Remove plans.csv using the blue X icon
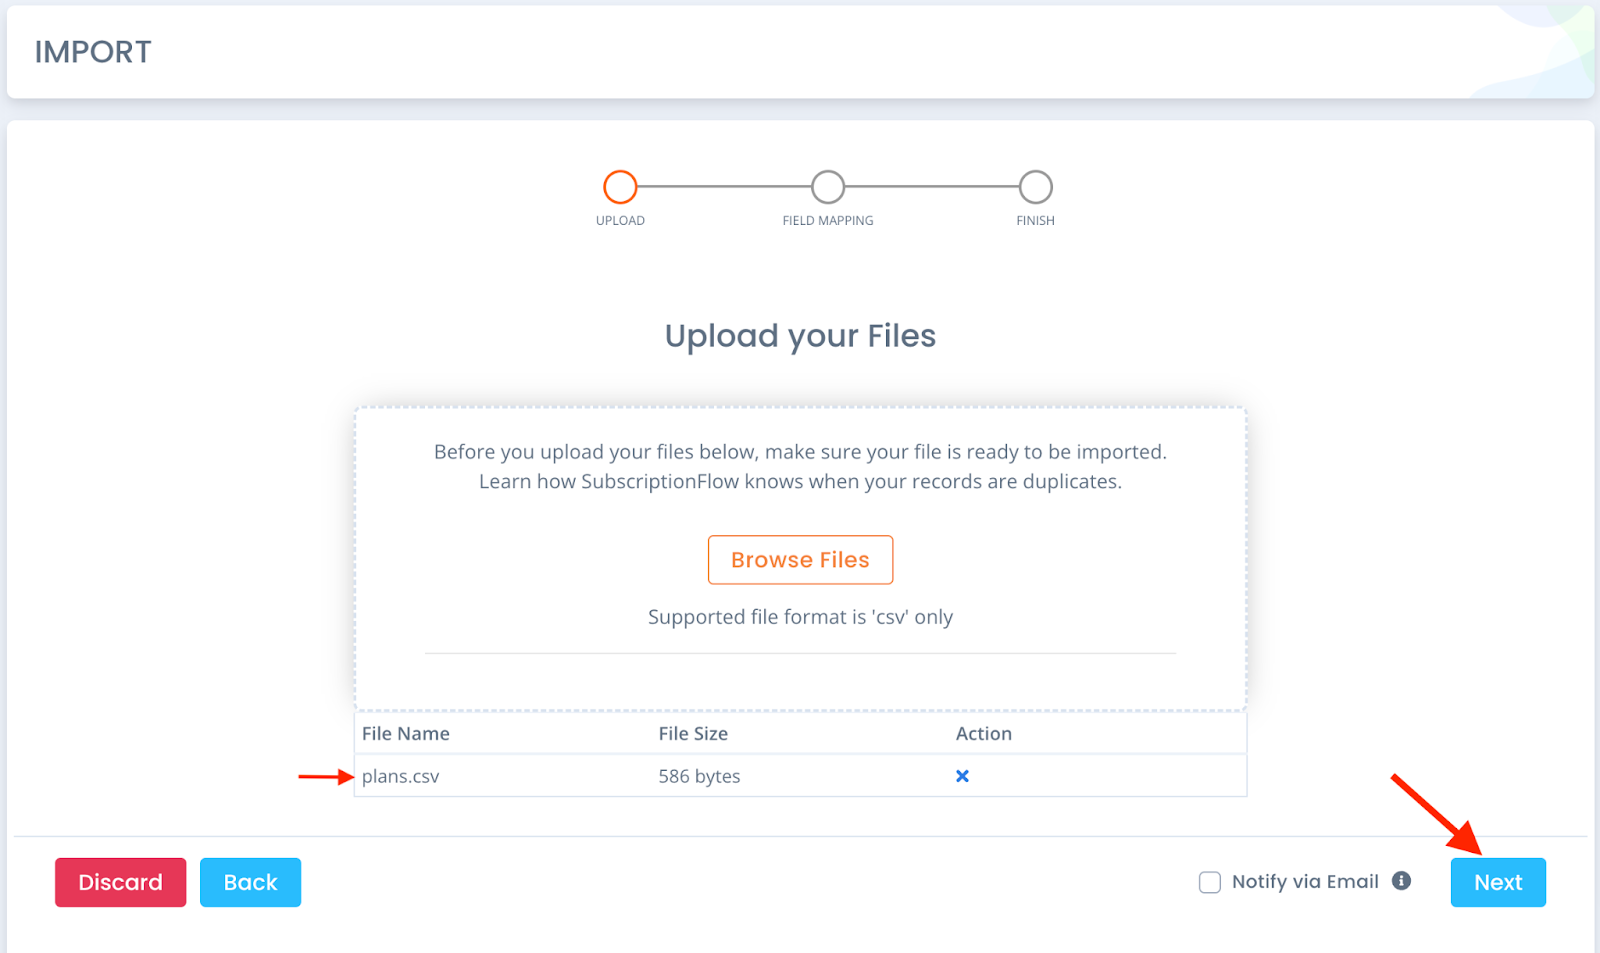This screenshot has width=1600, height=953. tap(962, 776)
